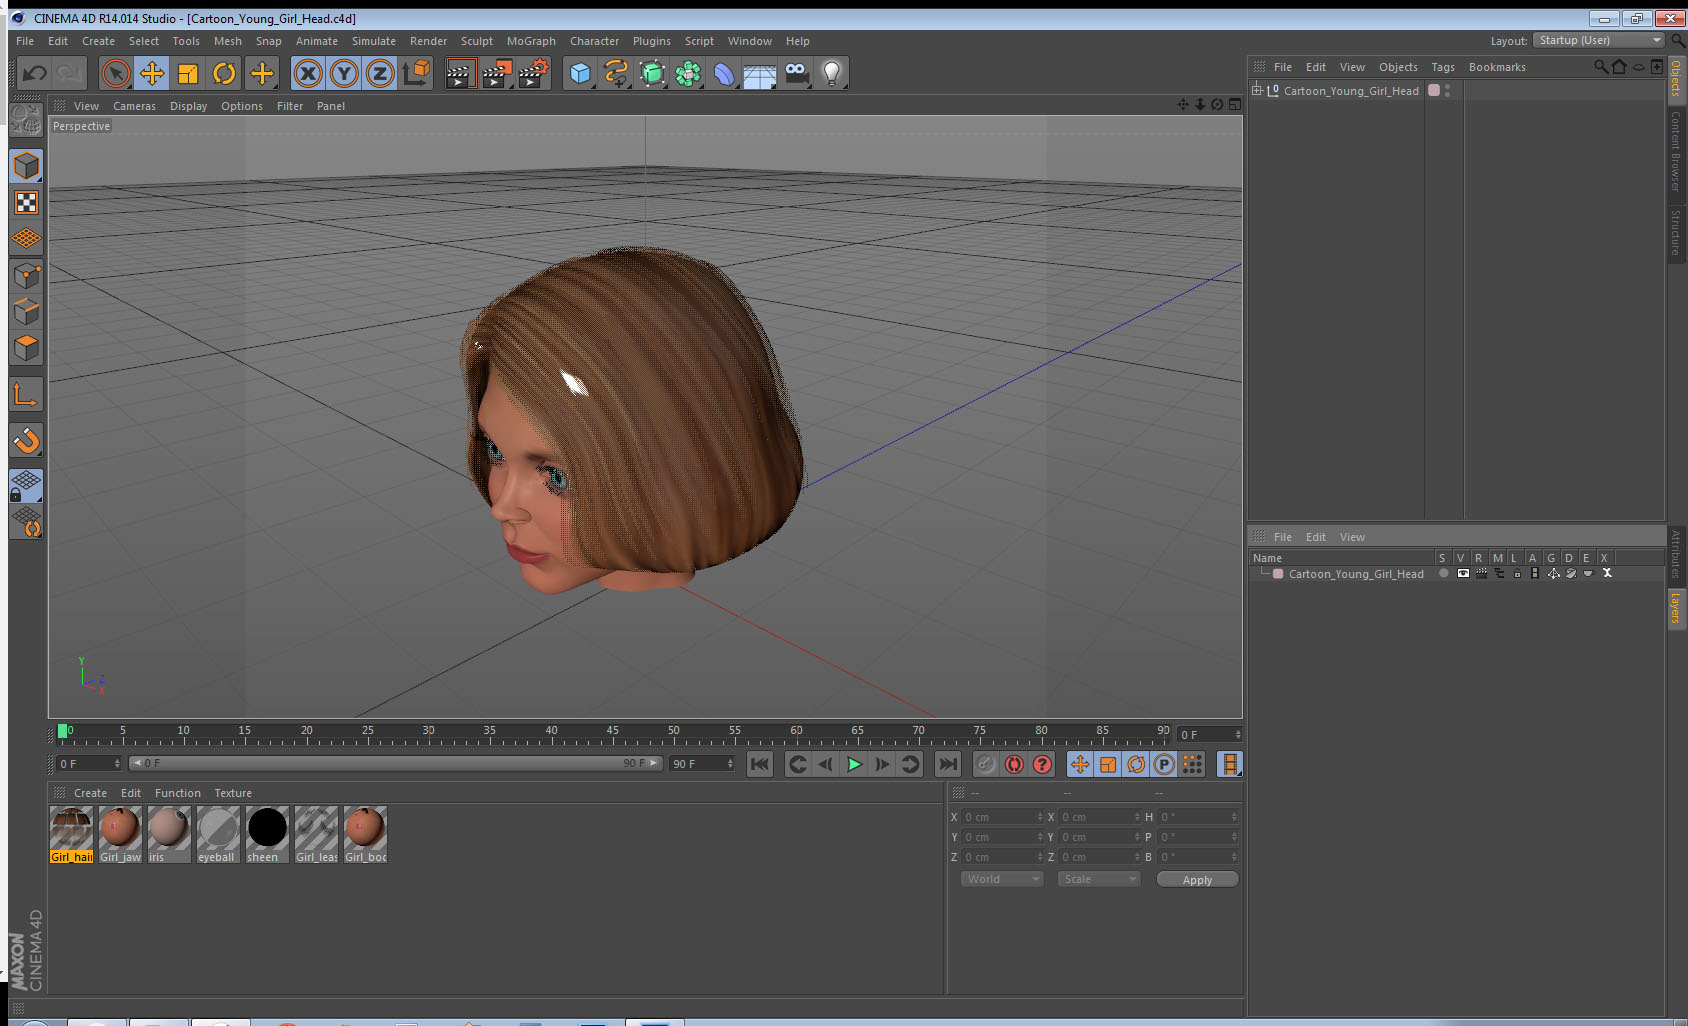Render to Picture Viewer icon
This screenshot has height=1026, width=1688.
point(497,73)
